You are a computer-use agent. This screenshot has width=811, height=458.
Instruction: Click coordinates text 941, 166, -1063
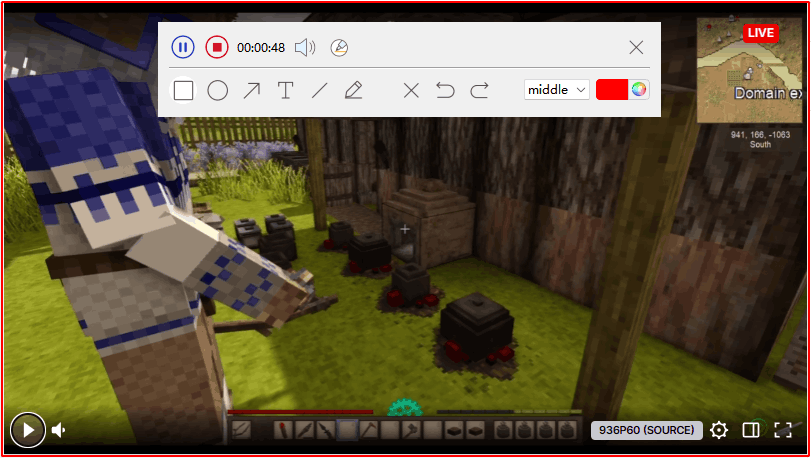[x=760, y=135]
